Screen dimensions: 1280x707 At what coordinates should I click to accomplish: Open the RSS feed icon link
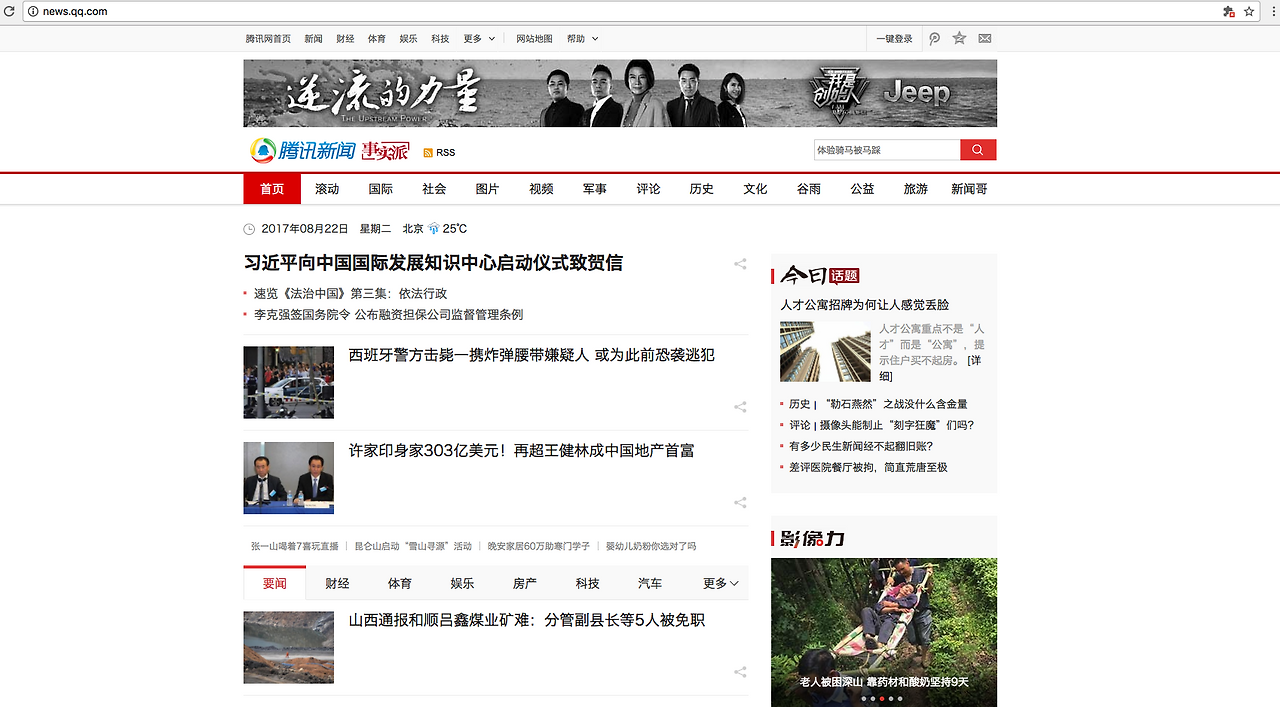coord(439,152)
